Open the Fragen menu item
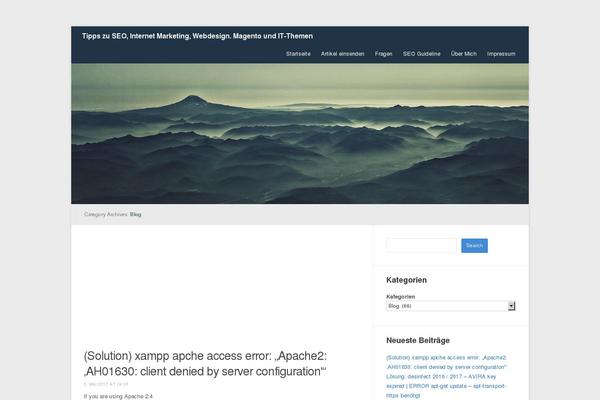The image size is (600, 400). [x=383, y=54]
